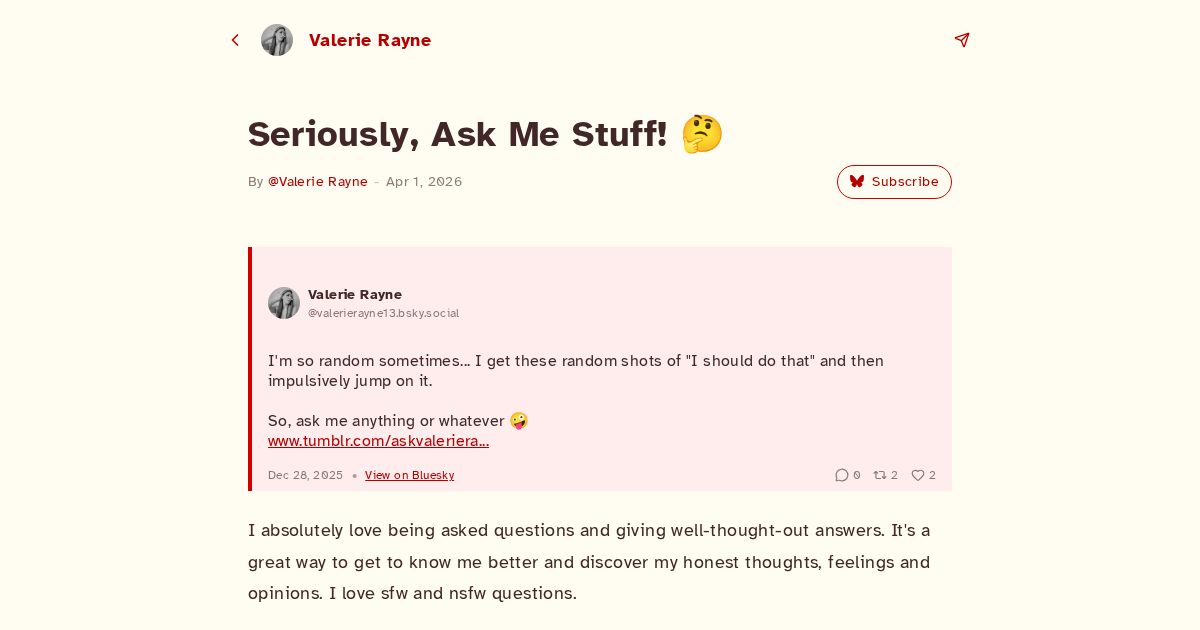The height and width of the screenshot is (630, 1200).
Task: Click the Dec 28, 2025 post date
Action: [305, 475]
